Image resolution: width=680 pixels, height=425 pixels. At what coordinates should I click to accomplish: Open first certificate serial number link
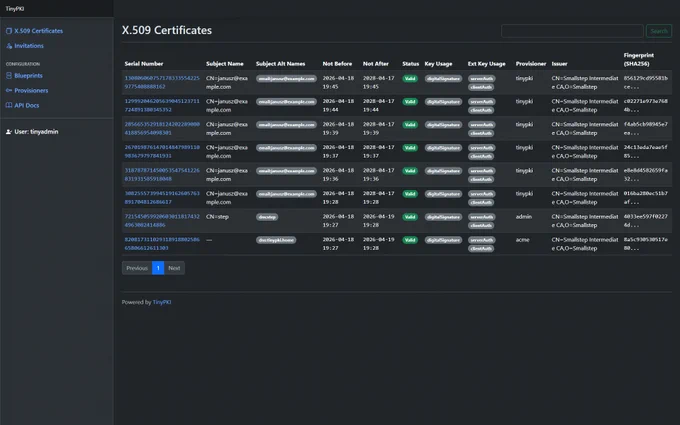point(162,82)
